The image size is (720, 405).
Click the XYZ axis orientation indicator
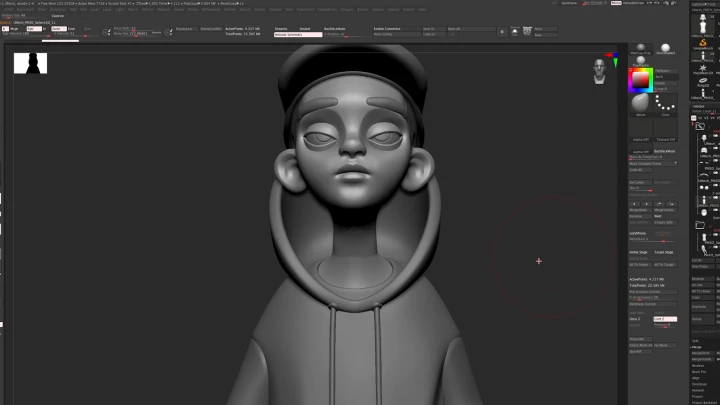[613, 59]
